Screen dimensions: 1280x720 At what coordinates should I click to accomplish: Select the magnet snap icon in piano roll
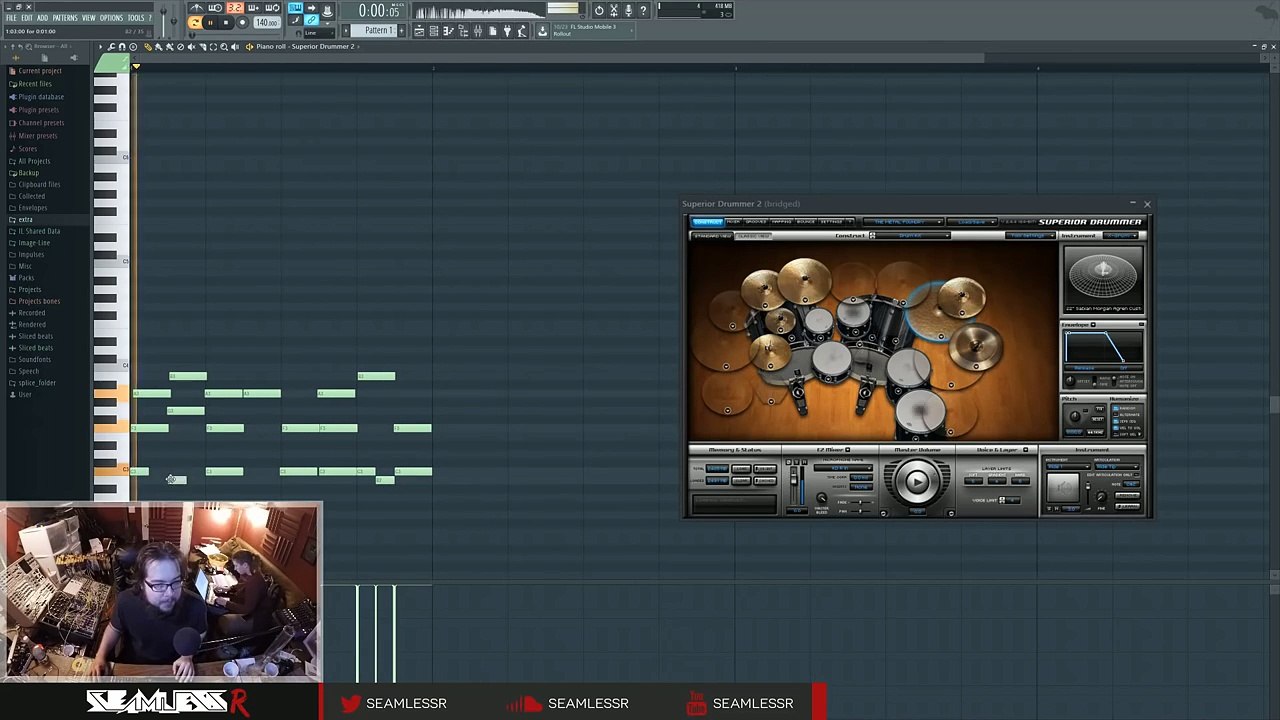(x=122, y=47)
